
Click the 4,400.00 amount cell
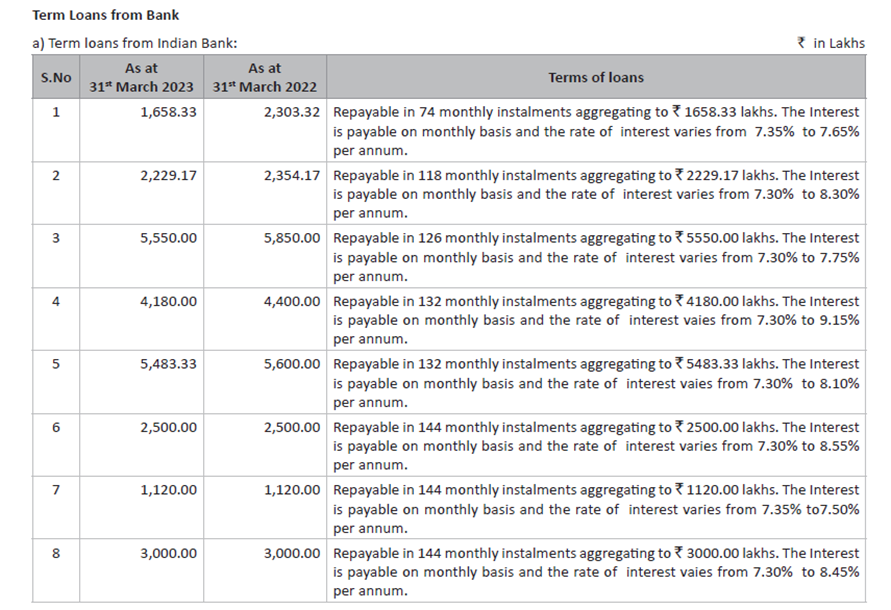292,302
